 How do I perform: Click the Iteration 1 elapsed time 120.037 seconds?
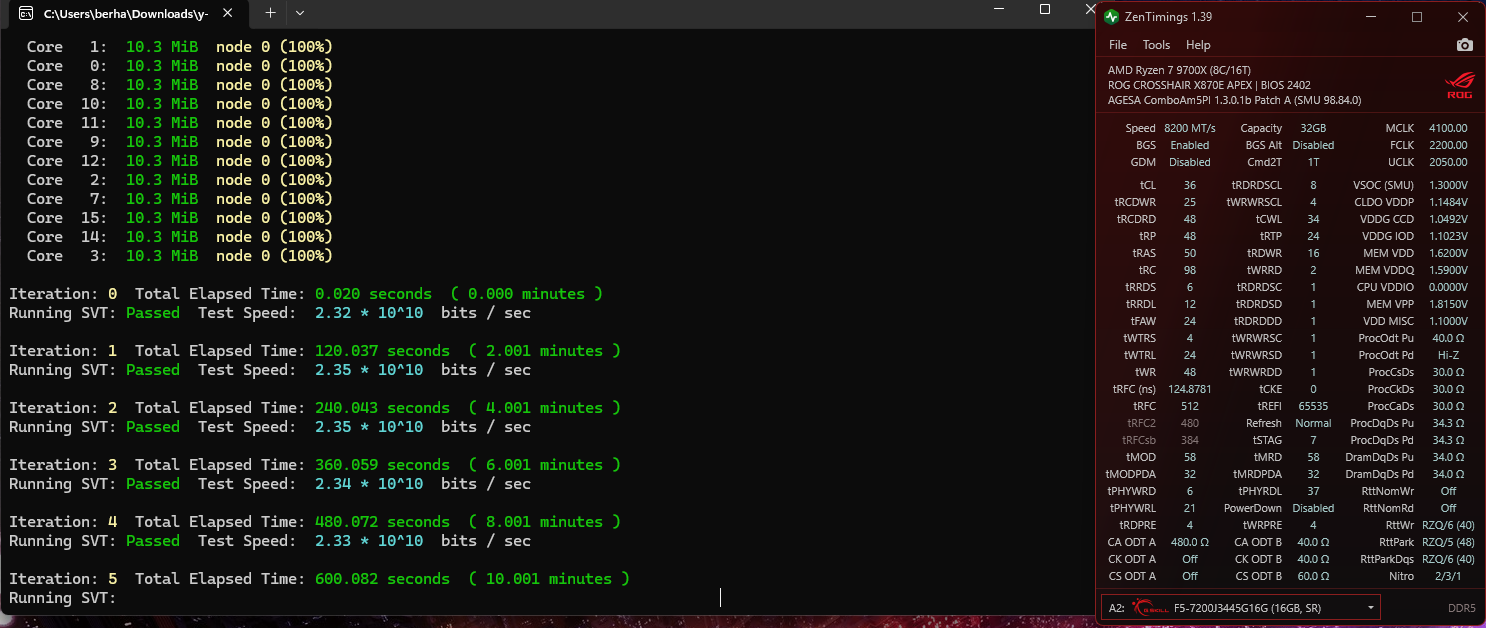(x=382, y=351)
